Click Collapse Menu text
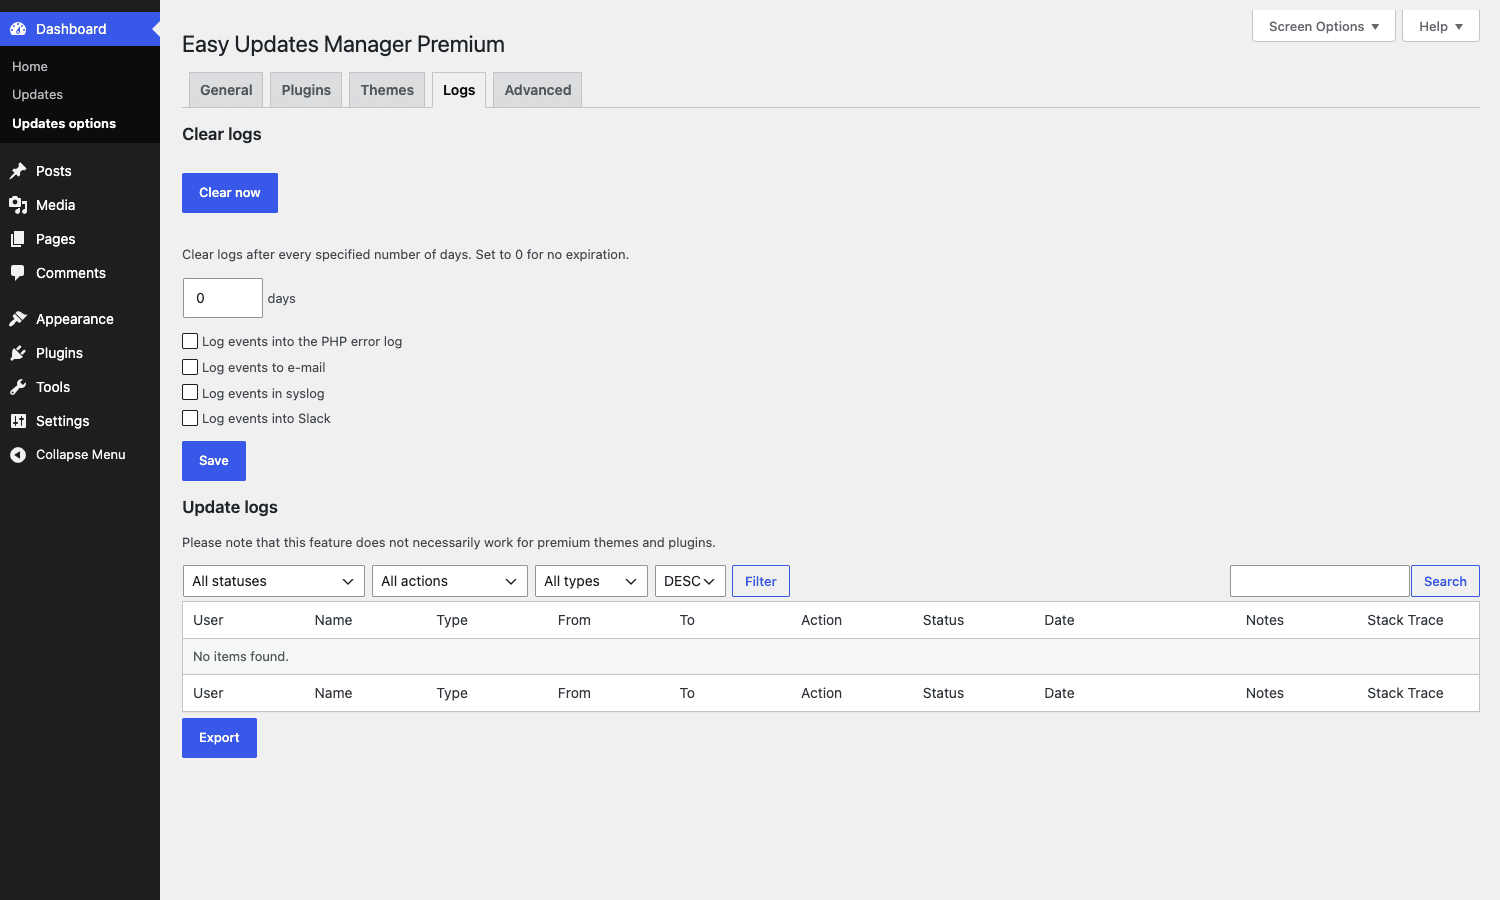Screen dimensions: 1500x900 [81, 455]
